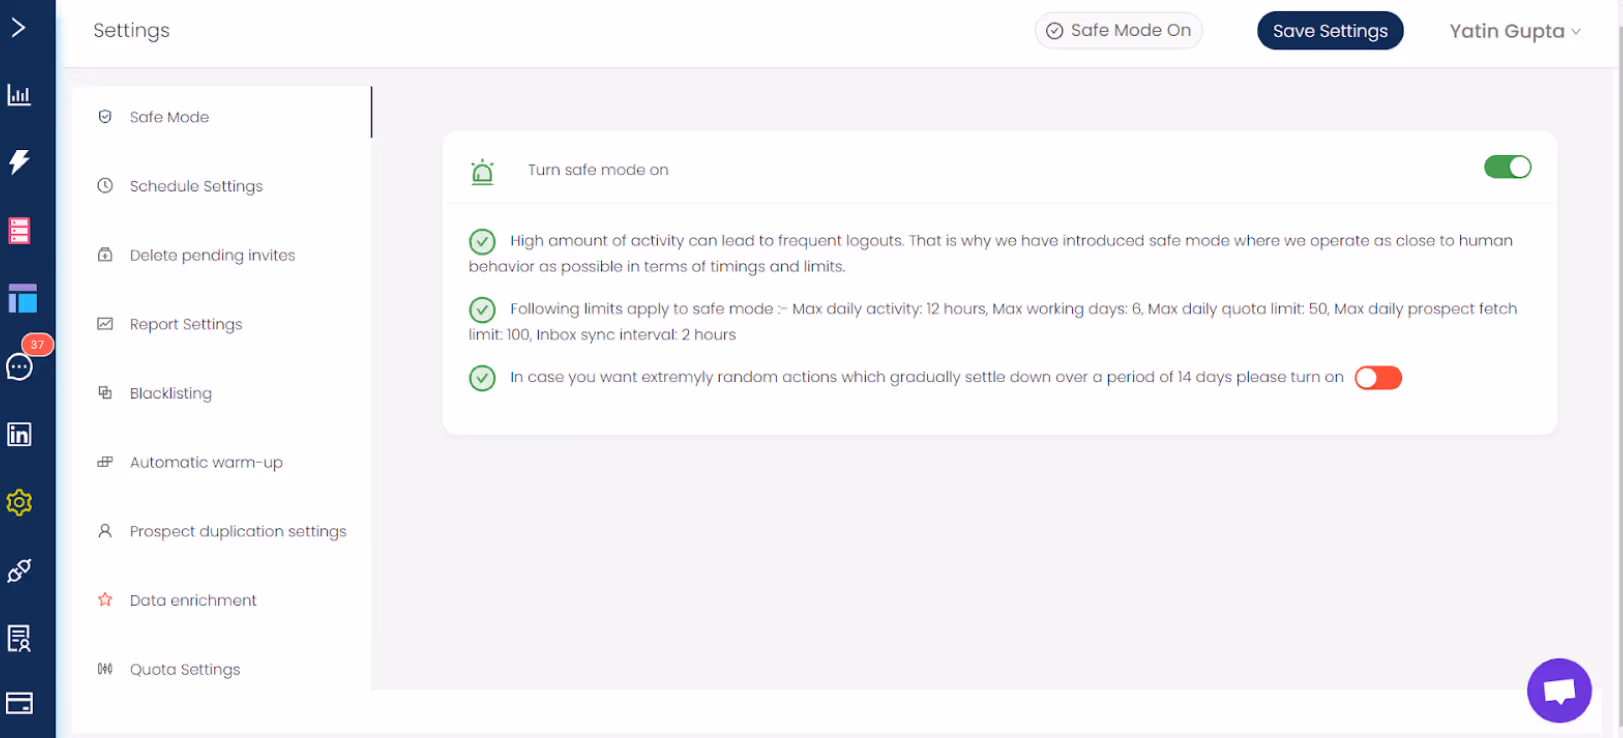This screenshot has width=1623, height=738.
Task: Click the green check beside 'High amount of activity'
Action: (482, 241)
